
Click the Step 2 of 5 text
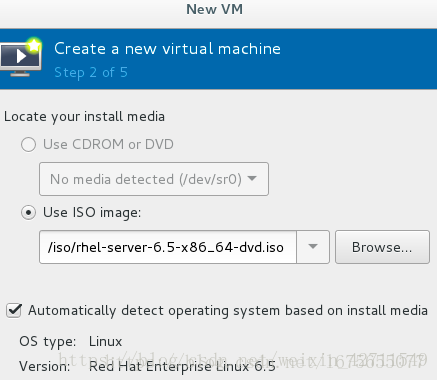[x=91, y=72]
